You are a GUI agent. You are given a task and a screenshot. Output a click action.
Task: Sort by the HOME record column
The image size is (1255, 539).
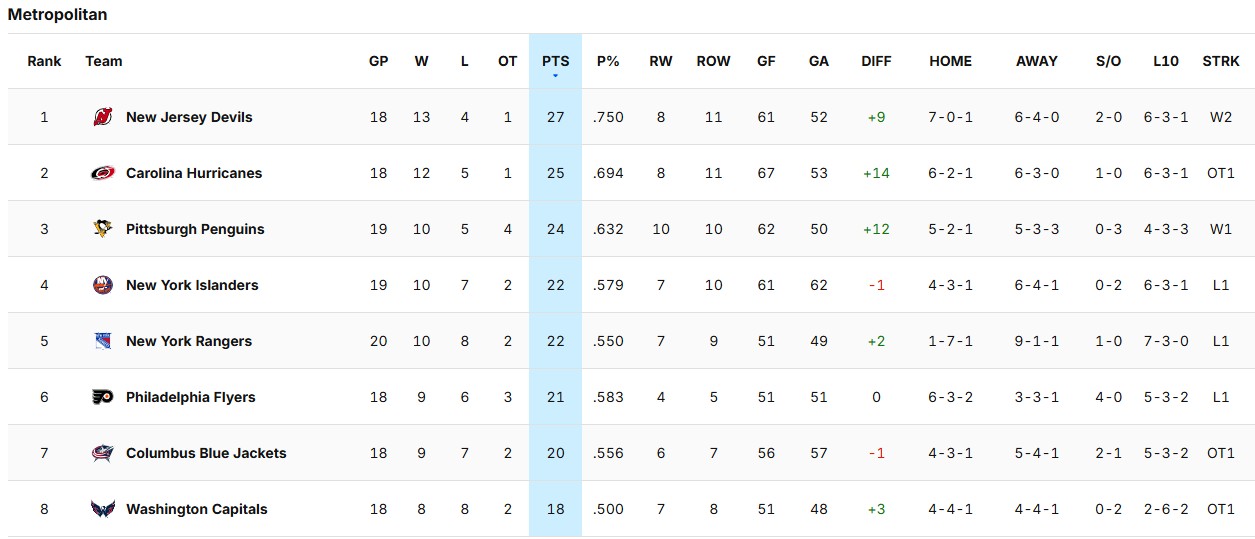coord(950,61)
